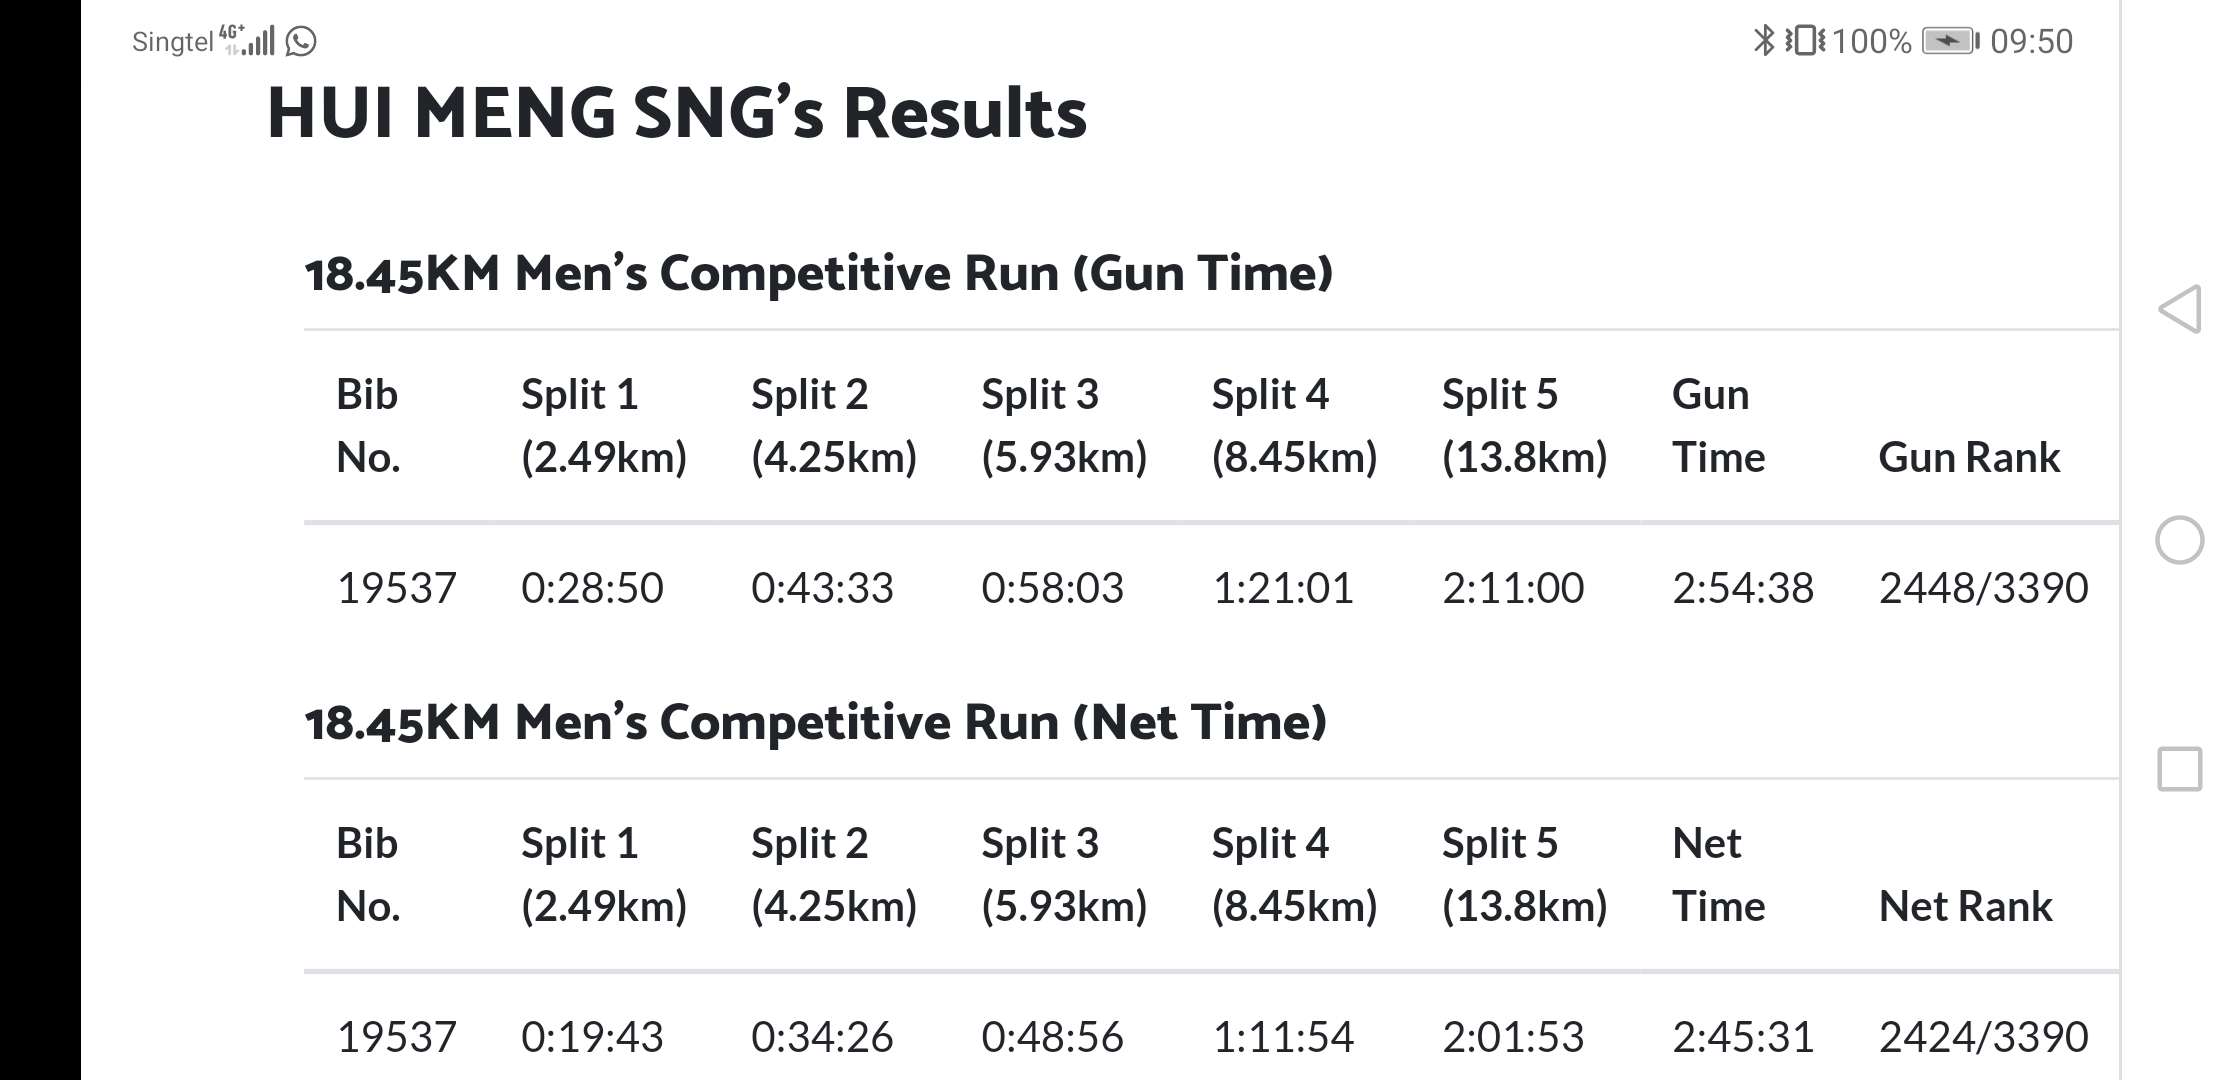Tap the battery charging icon
The height and width of the screenshot is (1080, 2240).
pyautogui.click(x=1951, y=41)
